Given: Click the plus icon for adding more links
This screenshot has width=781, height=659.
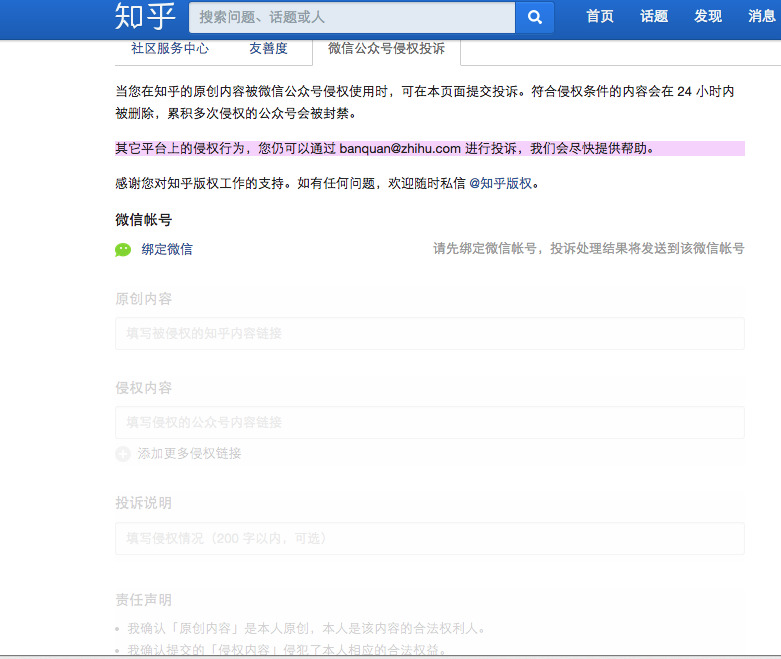Looking at the screenshot, I should tap(123, 454).
